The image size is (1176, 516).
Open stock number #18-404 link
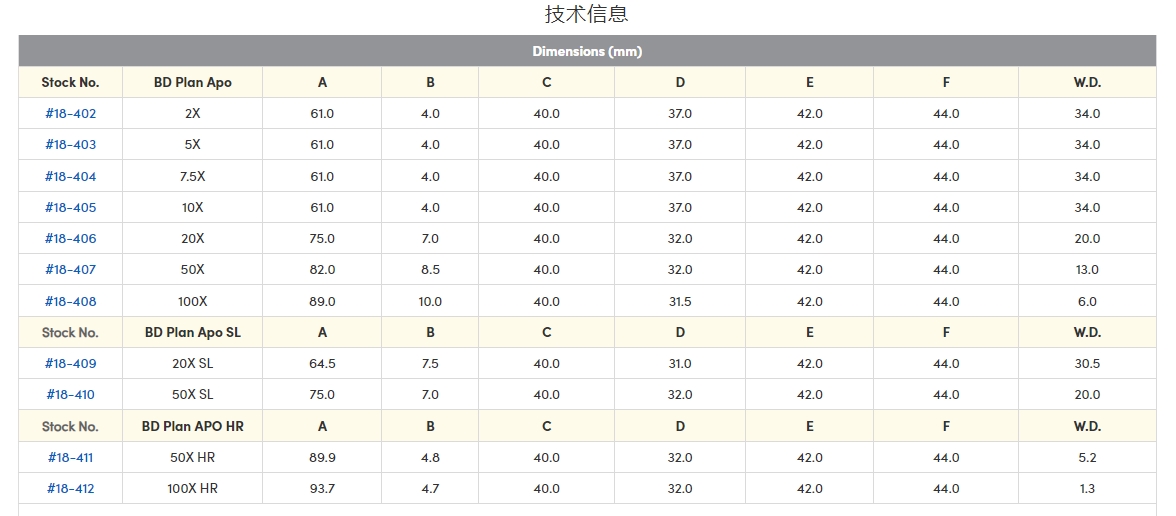70,176
